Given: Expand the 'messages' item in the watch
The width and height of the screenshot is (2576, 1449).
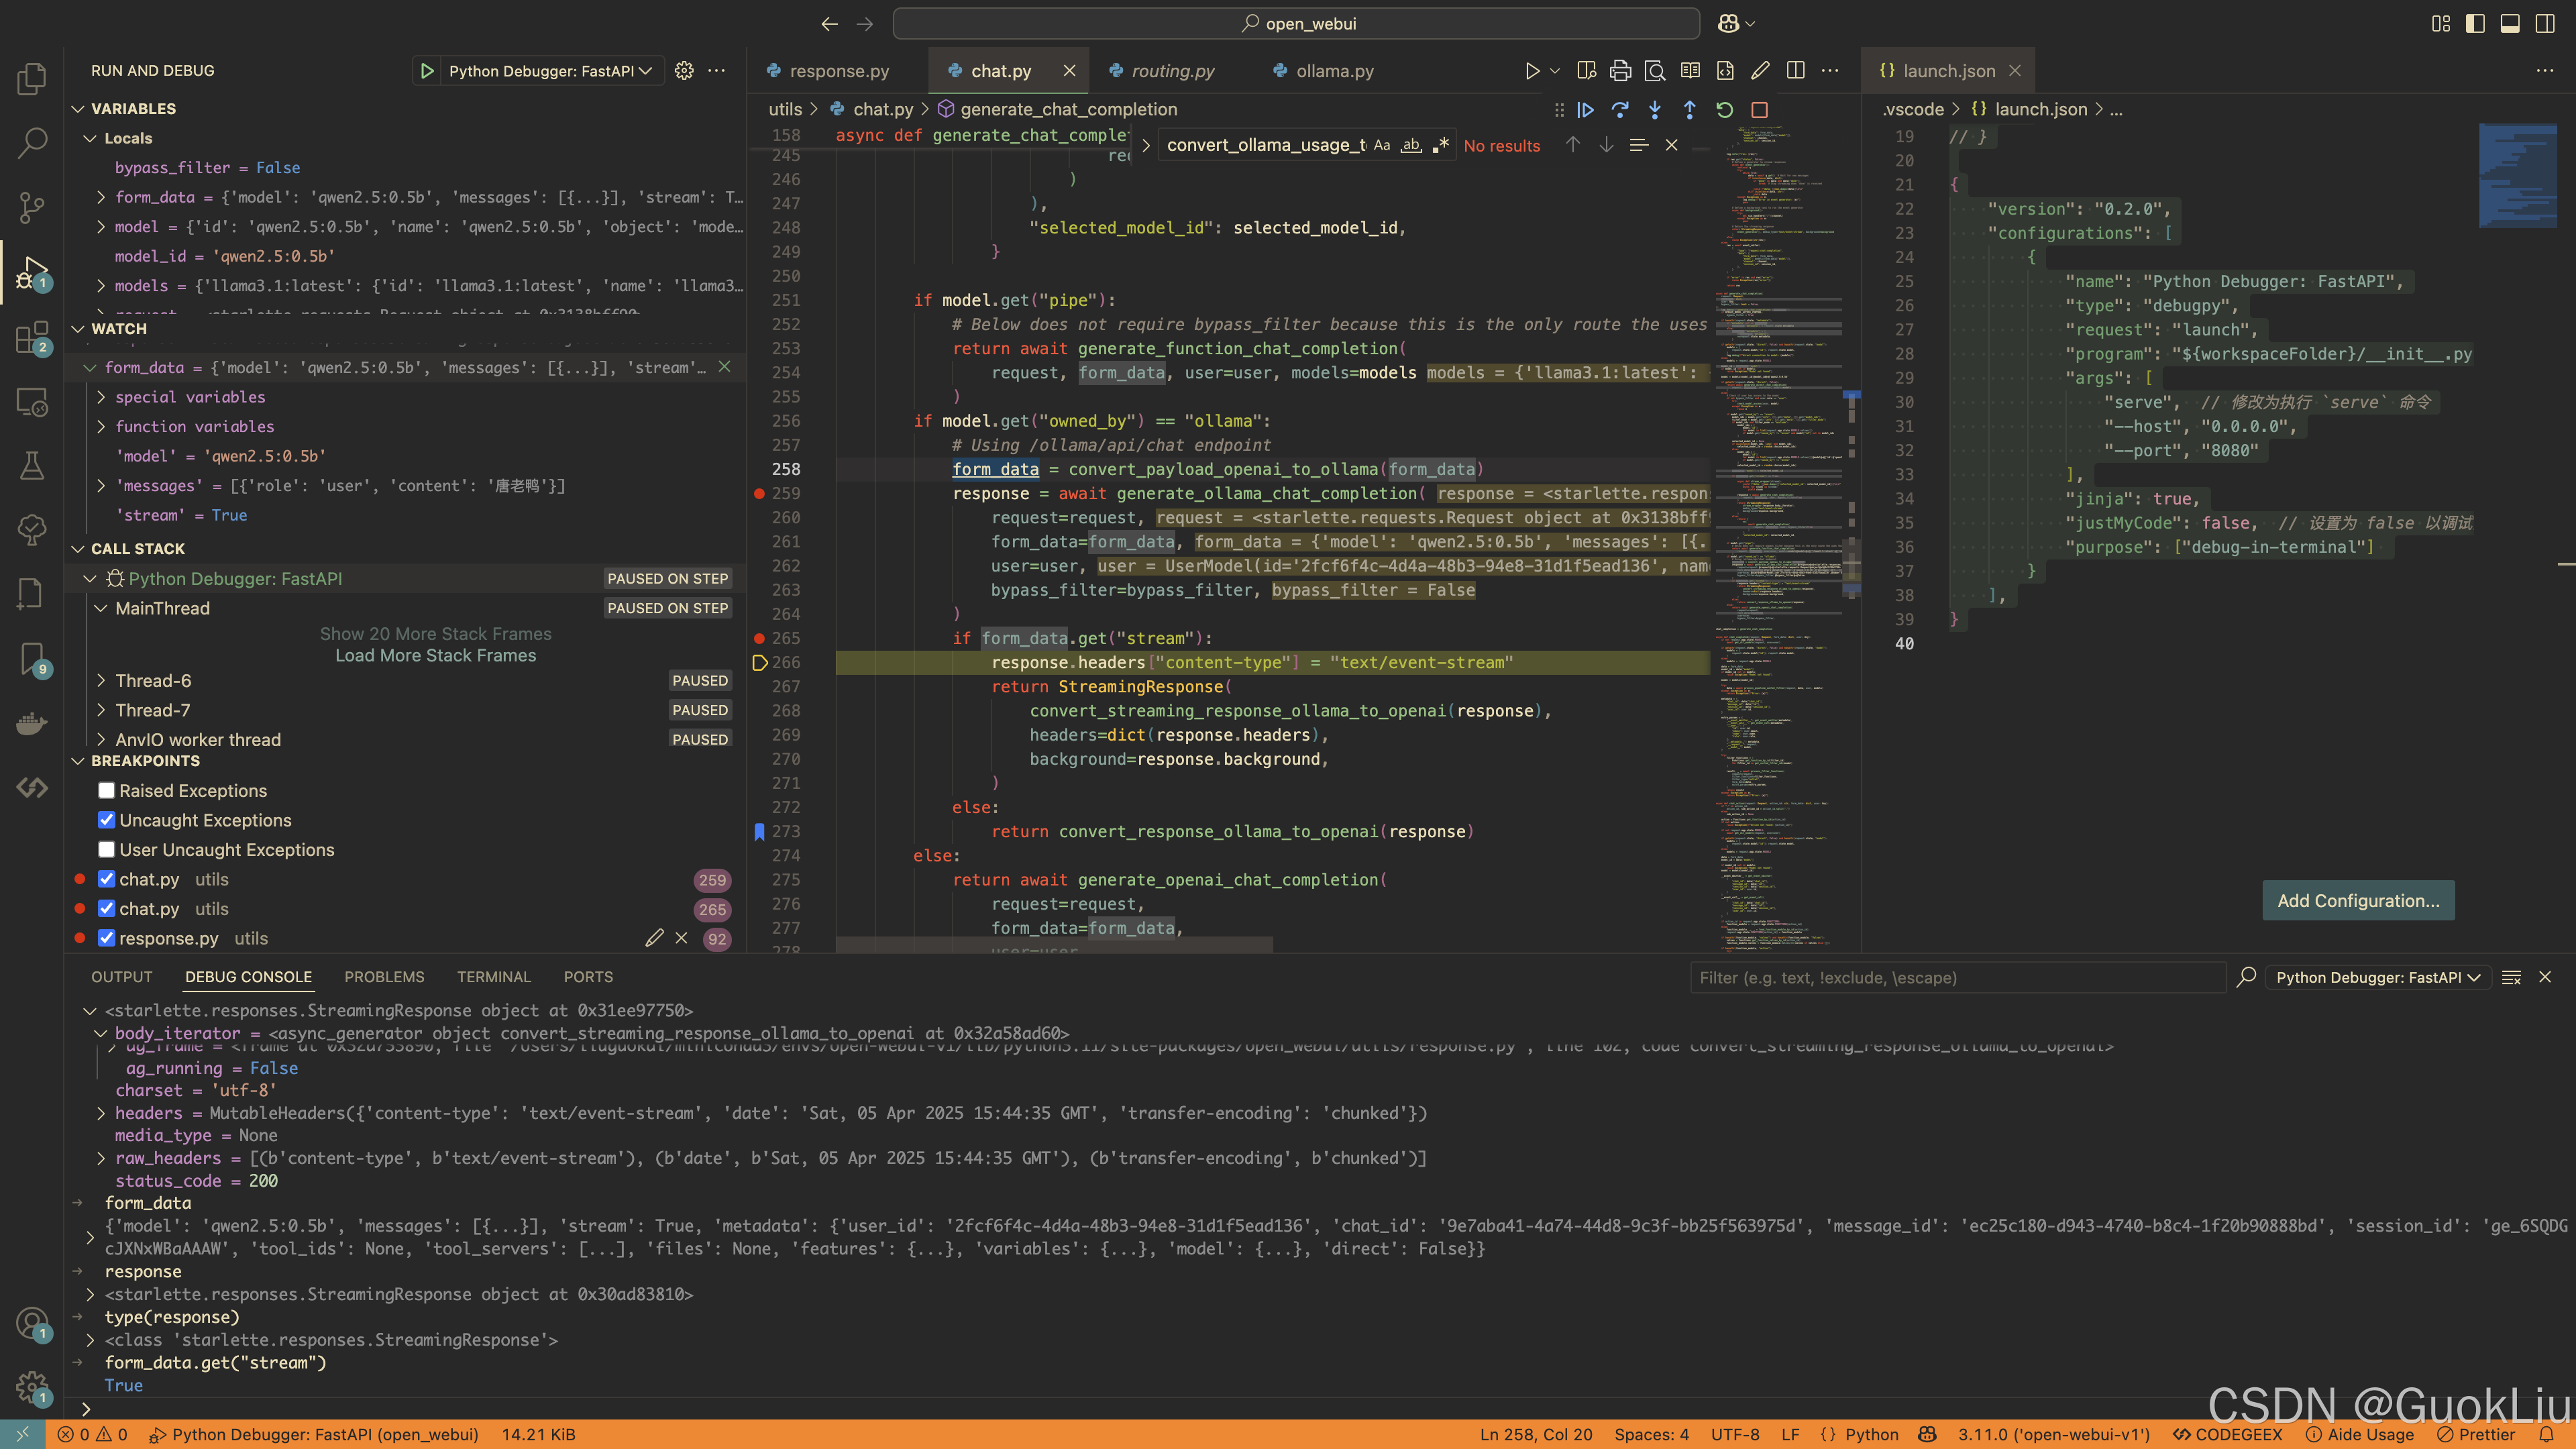Looking at the screenshot, I should (x=101, y=486).
